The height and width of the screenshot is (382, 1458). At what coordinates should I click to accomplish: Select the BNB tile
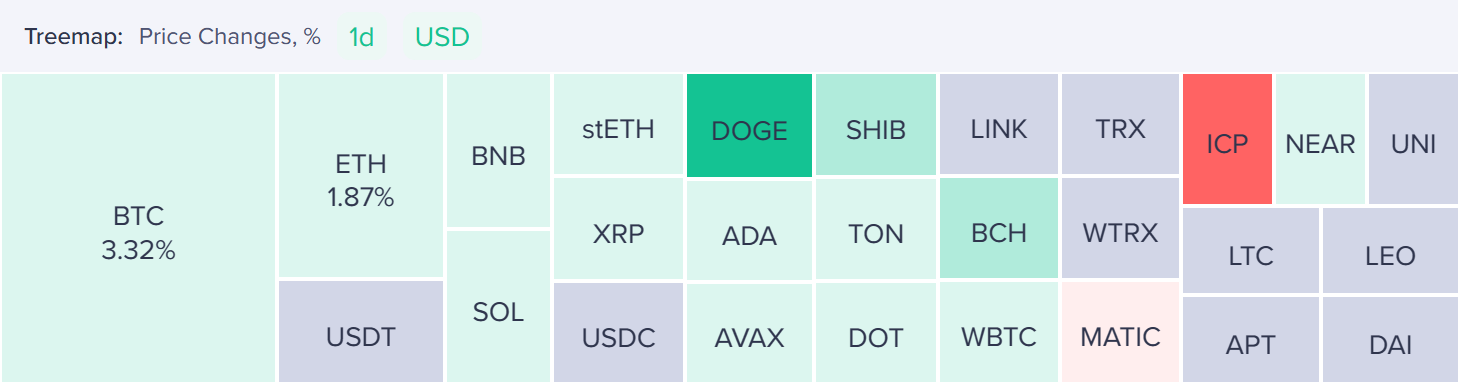(x=498, y=151)
